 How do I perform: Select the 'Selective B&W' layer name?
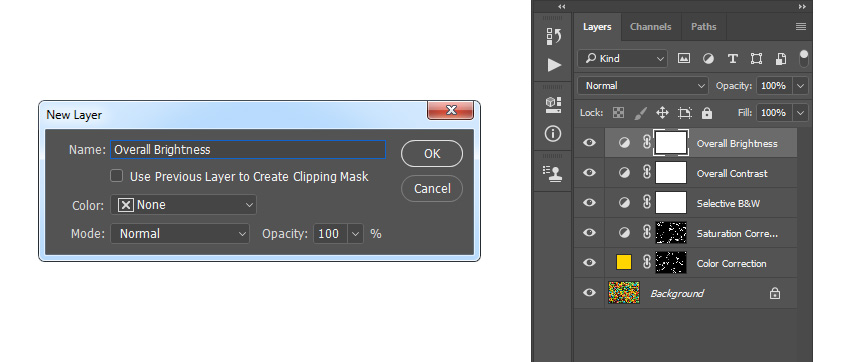tap(728, 204)
